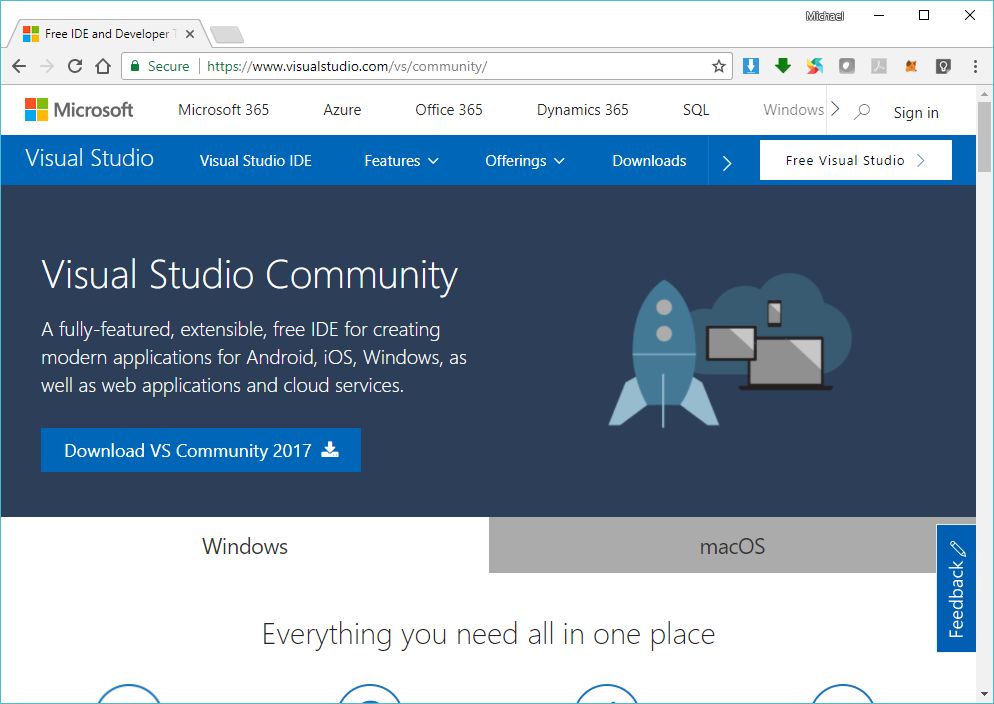Click the Michael profile button
The width and height of the screenshot is (994, 704).
[x=824, y=16]
